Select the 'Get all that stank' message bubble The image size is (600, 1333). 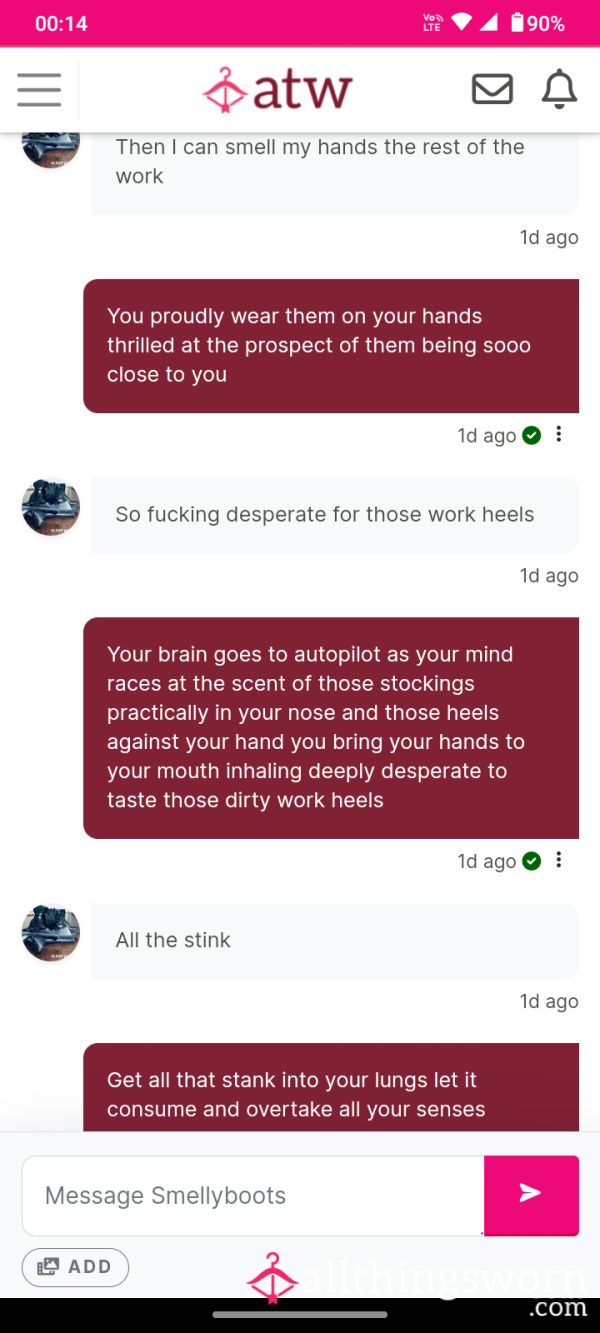click(x=331, y=1088)
